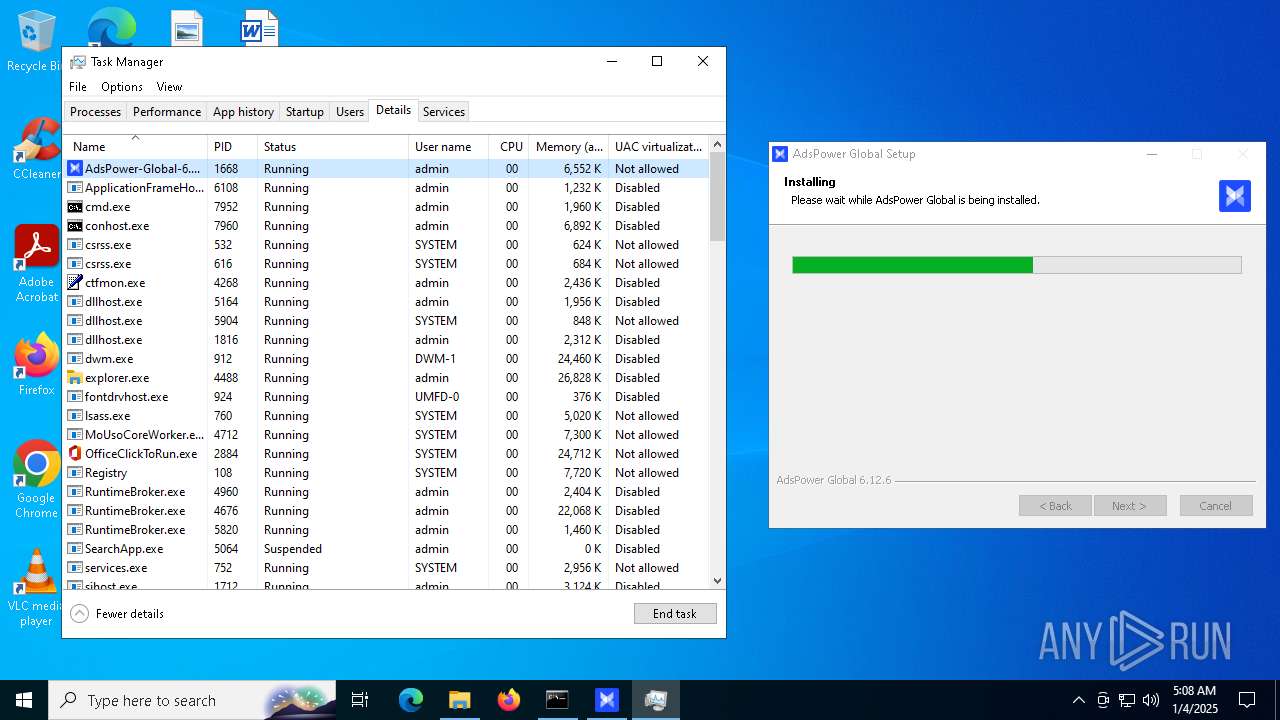Image resolution: width=1280 pixels, height=720 pixels.
Task: Sort processes by the Status column
Action: 333,146
